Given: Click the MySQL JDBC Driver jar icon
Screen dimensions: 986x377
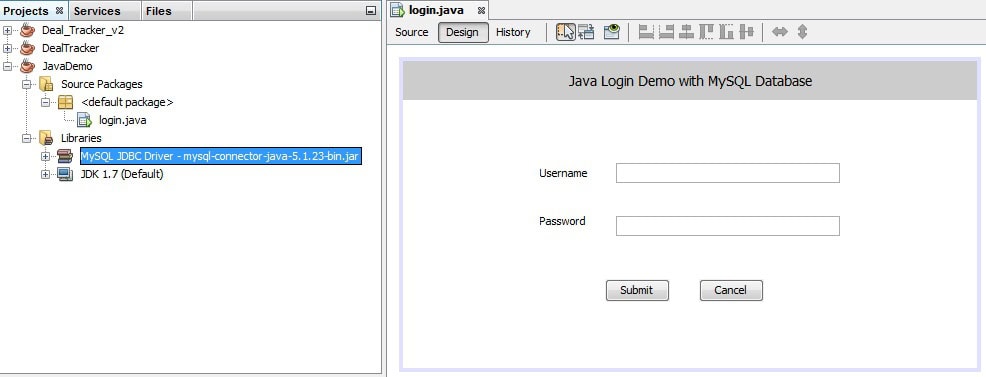Looking at the screenshot, I should 65,156.
